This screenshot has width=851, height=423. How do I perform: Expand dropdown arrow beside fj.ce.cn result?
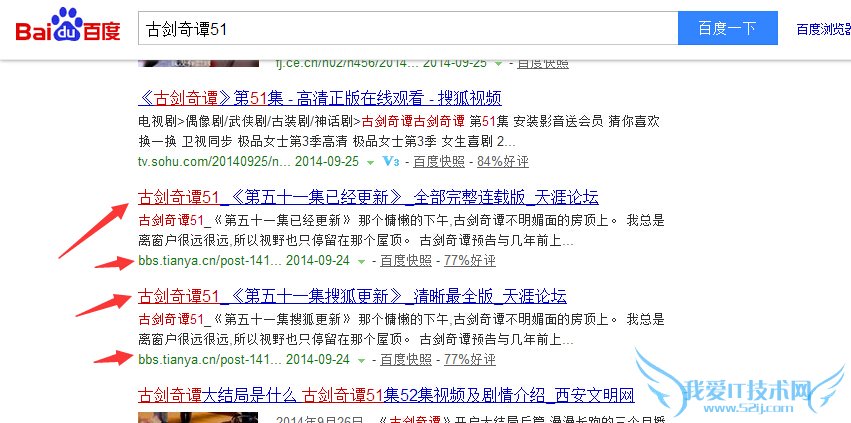click(498, 64)
